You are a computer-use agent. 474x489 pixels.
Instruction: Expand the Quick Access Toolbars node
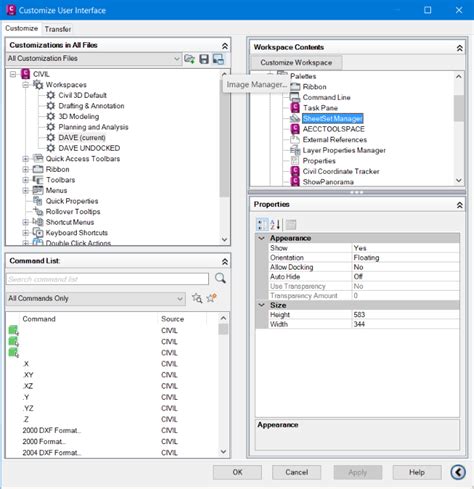coord(26,159)
